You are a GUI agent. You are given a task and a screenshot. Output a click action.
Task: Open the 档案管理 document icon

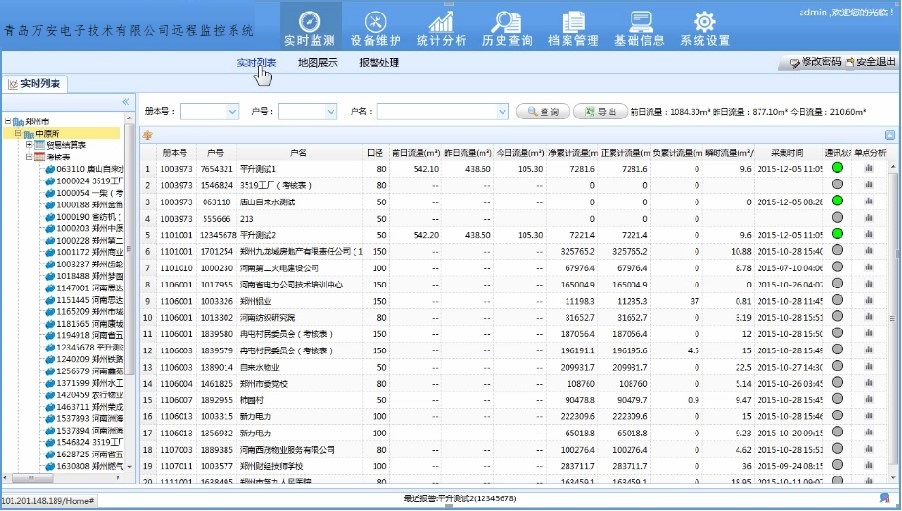[573, 22]
